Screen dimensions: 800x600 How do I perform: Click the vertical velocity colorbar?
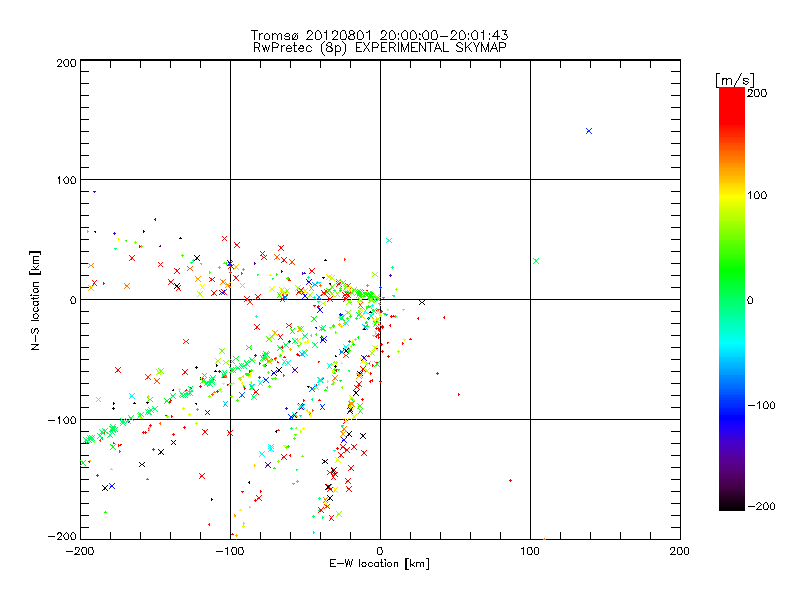(x=732, y=299)
